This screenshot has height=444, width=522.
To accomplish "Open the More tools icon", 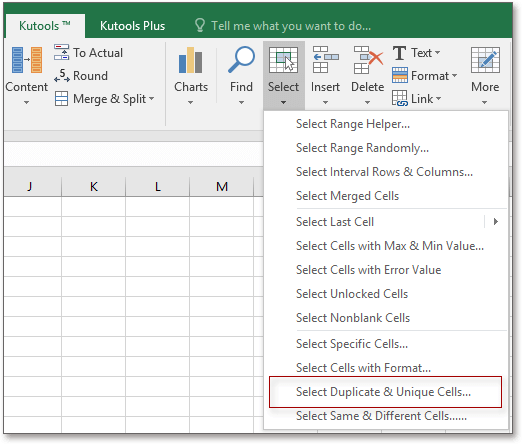I will coord(485,60).
